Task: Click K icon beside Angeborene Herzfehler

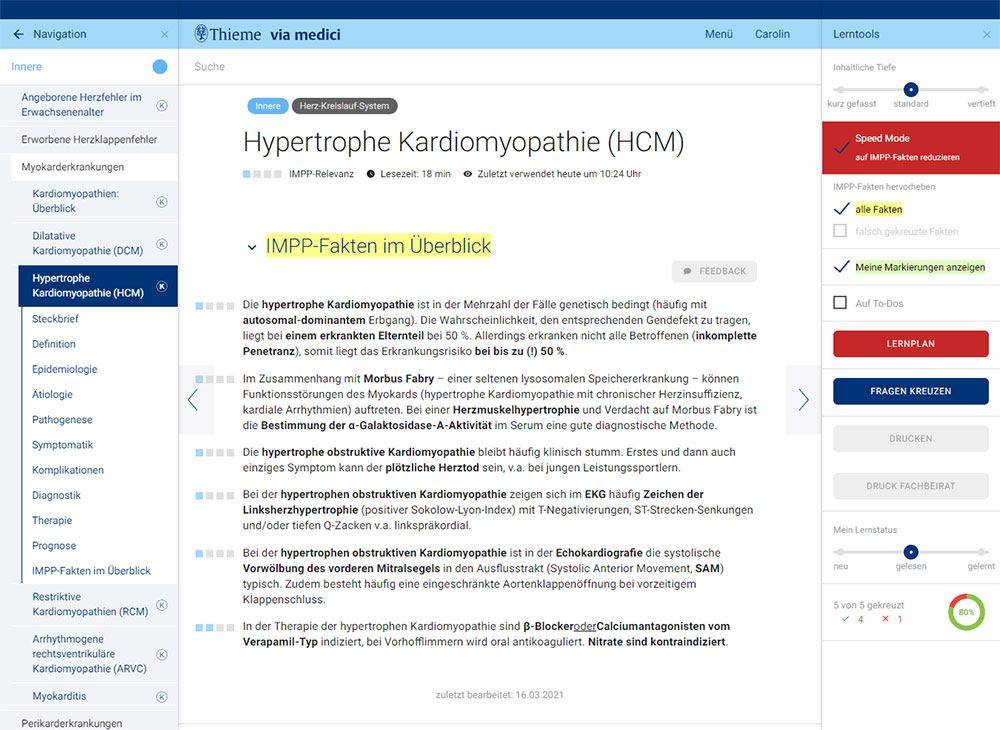Action: click(x=162, y=105)
